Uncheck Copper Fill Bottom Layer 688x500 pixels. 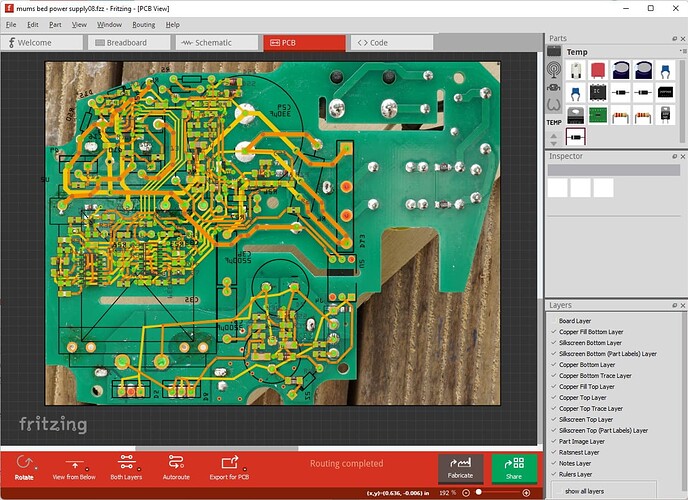tap(554, 332)
